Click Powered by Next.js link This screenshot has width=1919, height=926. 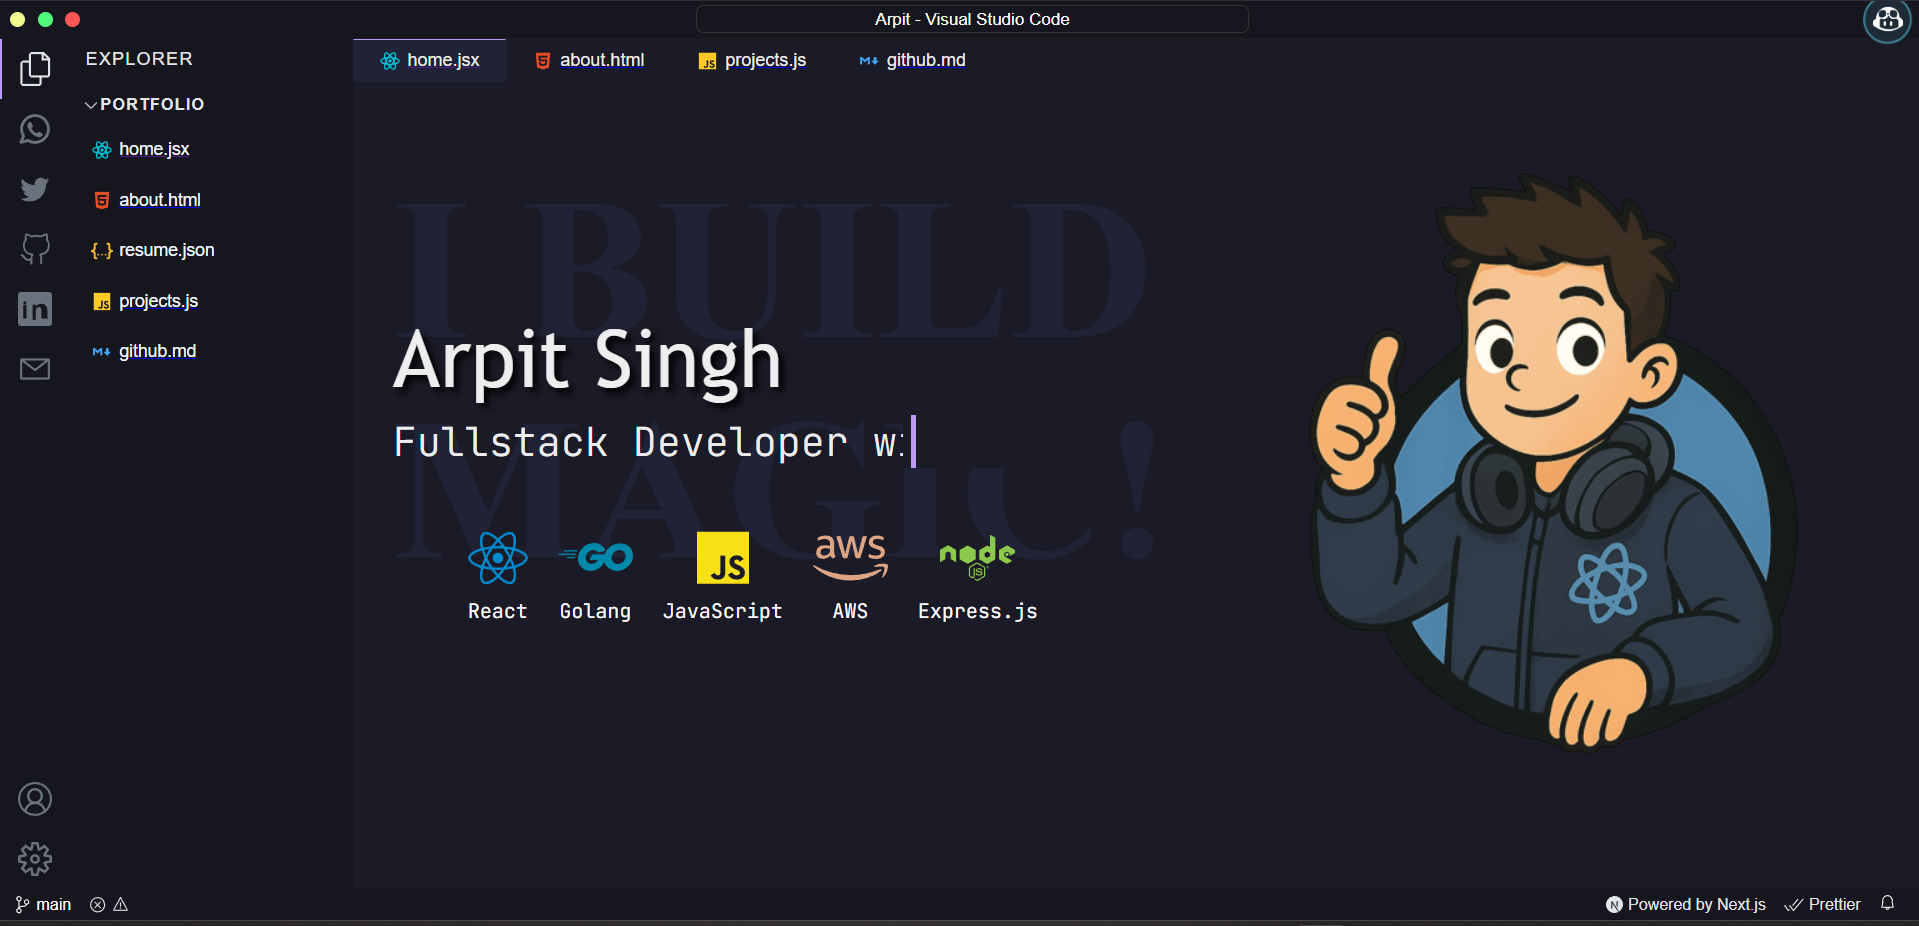(1696, 905)
